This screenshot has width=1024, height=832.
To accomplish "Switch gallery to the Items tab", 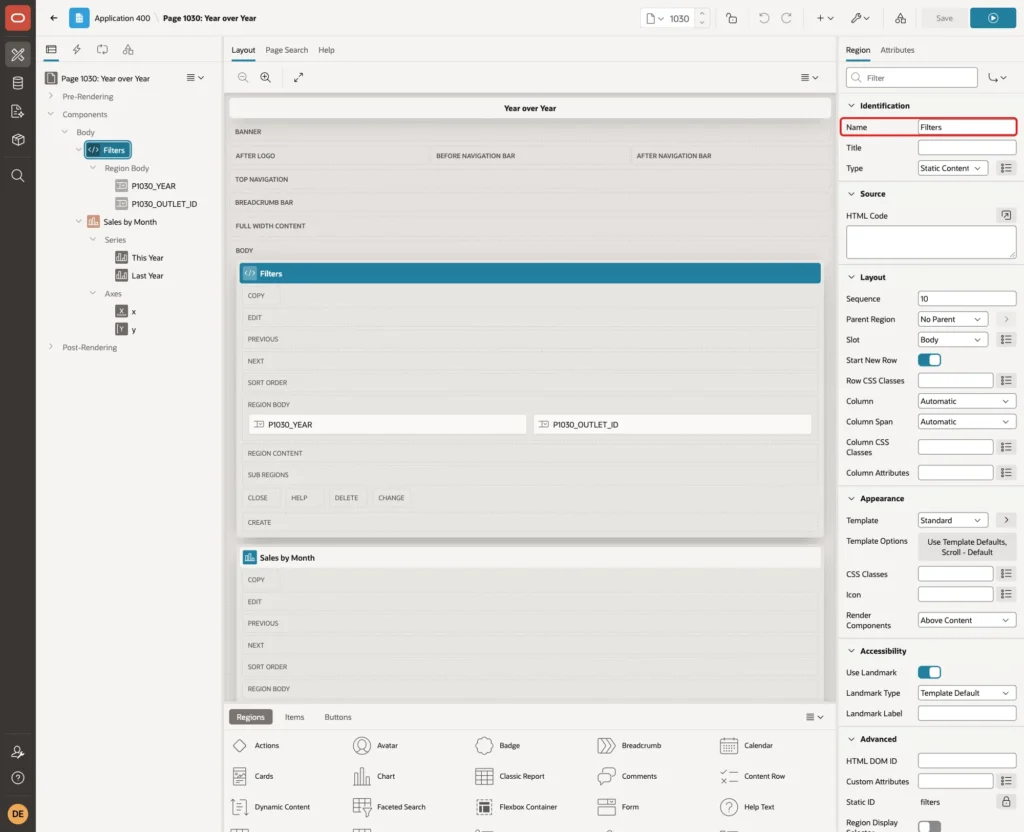I will click(x=295, y=717).
